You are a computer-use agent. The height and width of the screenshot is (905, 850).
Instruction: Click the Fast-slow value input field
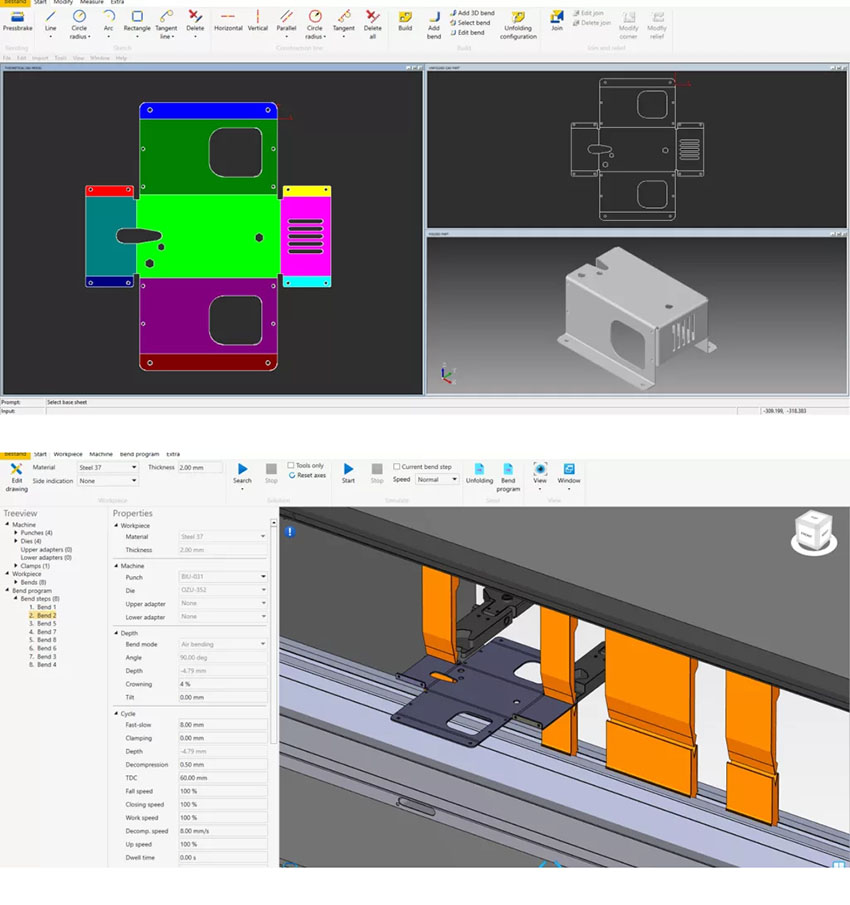coord(222,724)
